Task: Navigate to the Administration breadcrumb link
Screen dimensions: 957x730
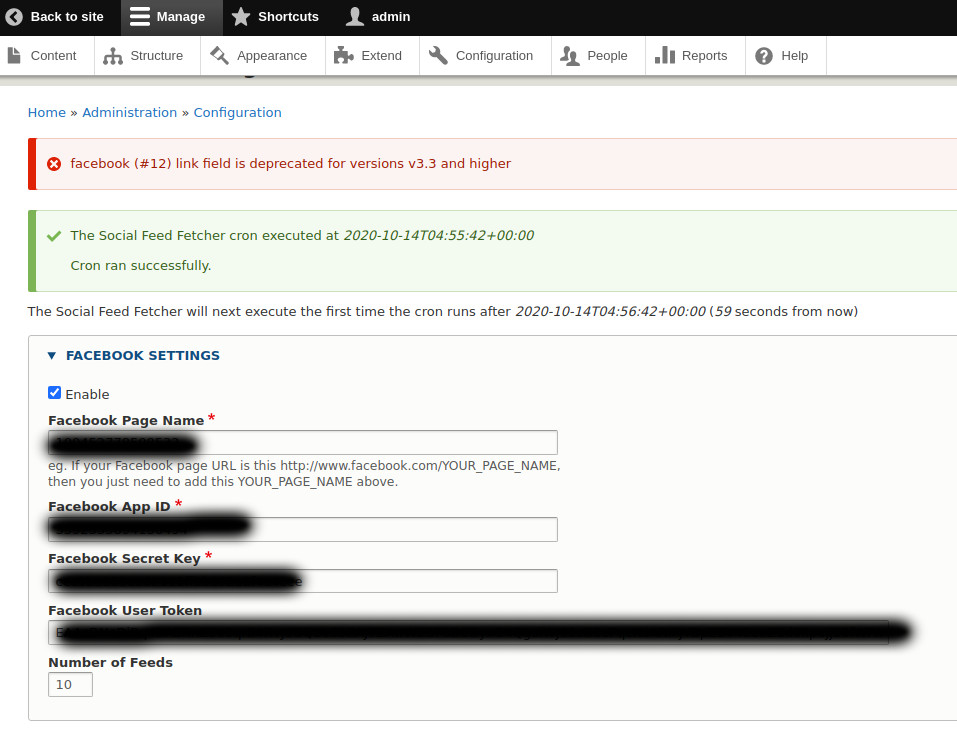Action: tap(129, 112)
